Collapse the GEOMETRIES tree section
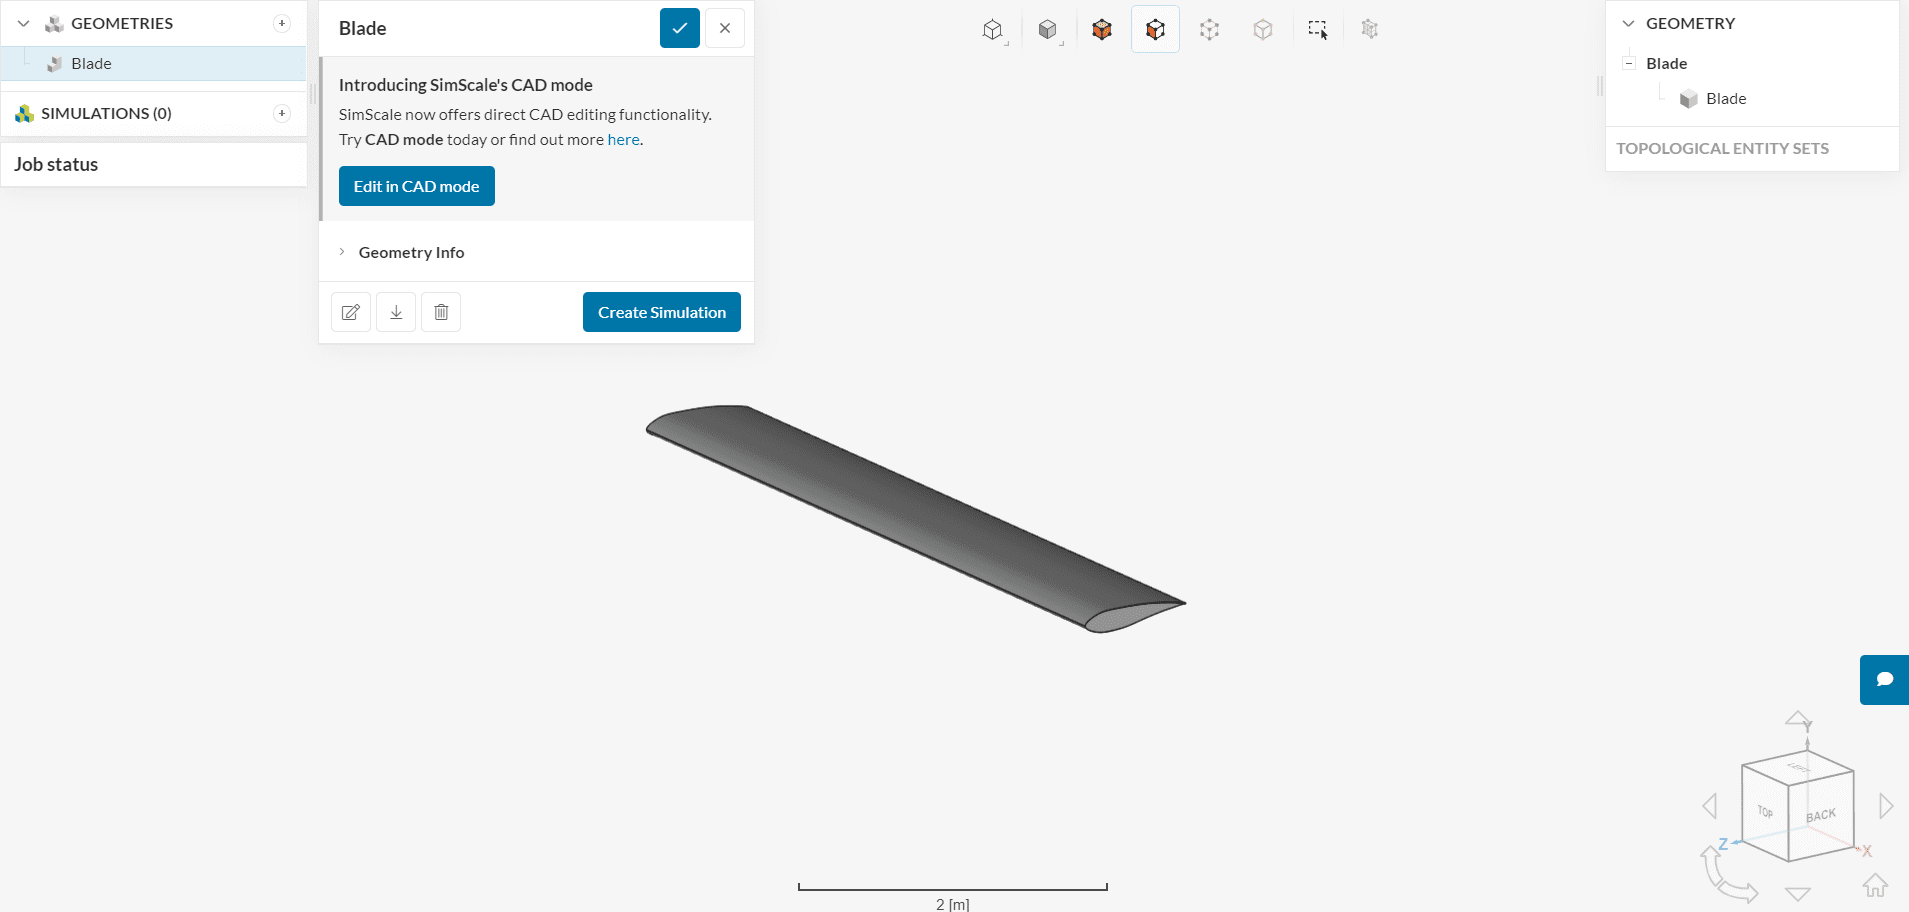 24,23
